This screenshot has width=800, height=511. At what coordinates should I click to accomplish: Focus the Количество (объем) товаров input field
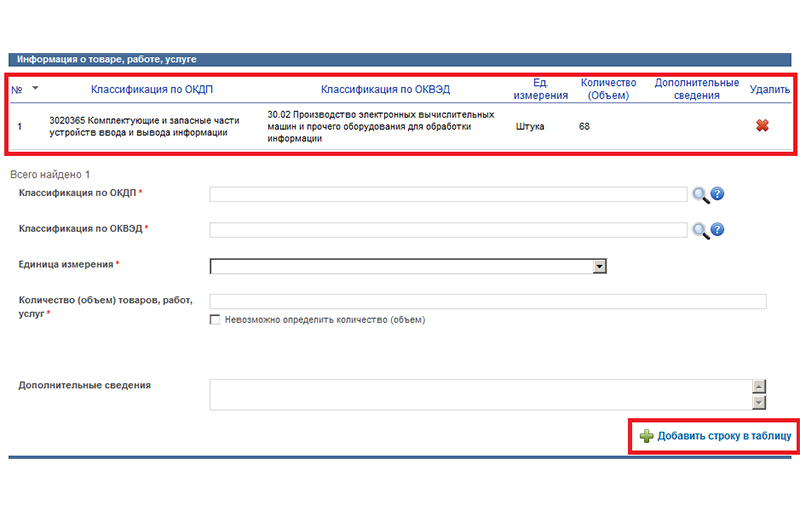pyautogui.click(x=488, y=301)
